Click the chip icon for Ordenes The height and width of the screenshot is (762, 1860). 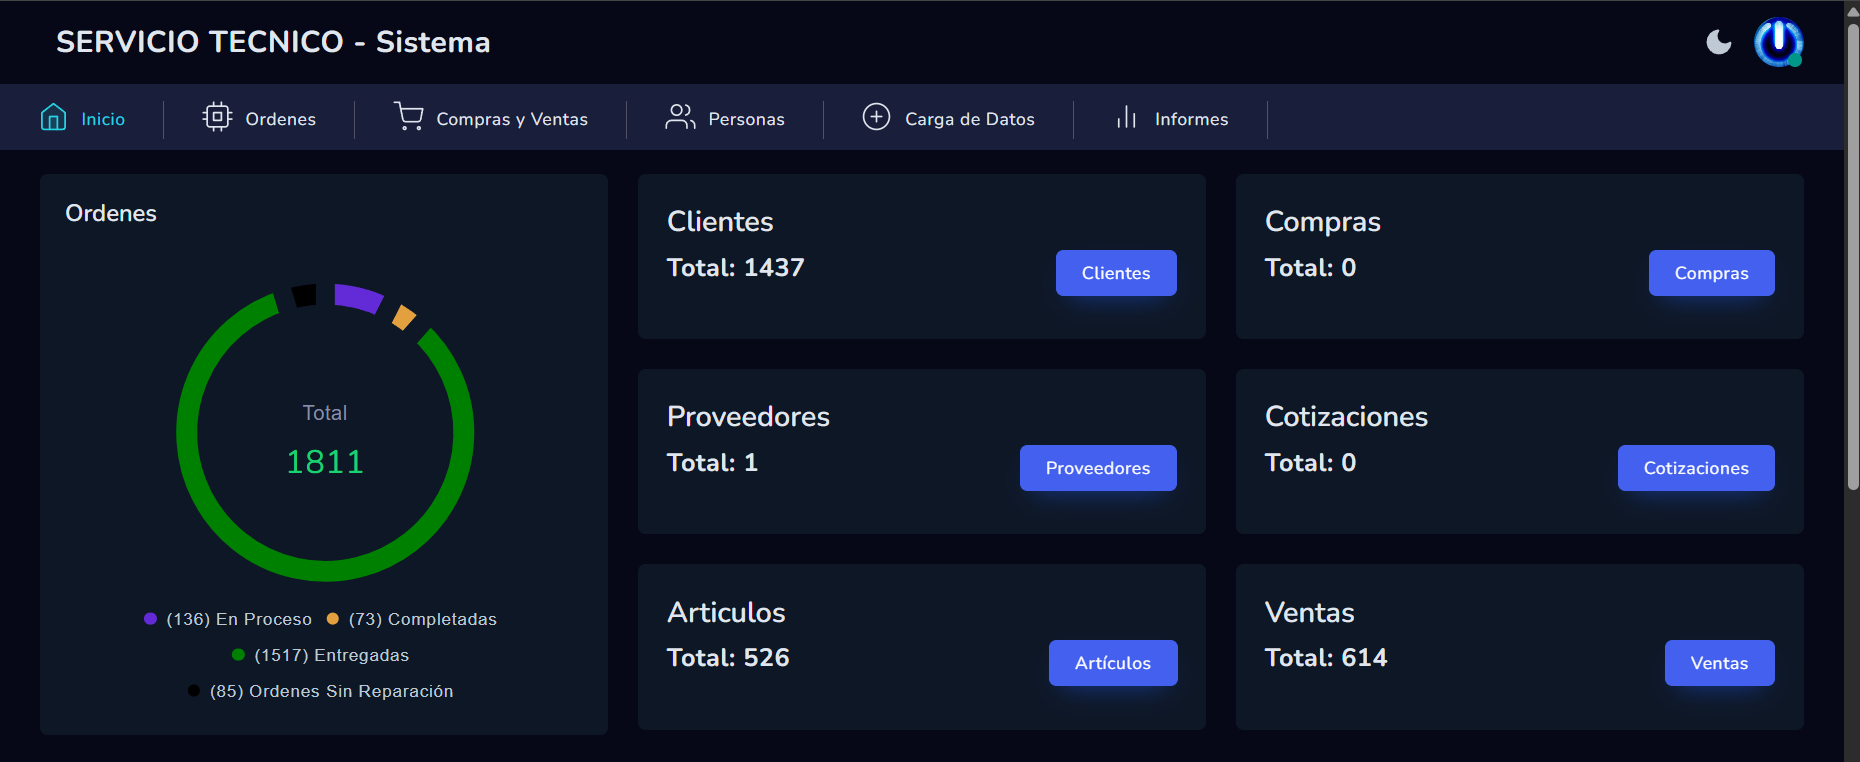pyautogui.click(x=217, y=117)
